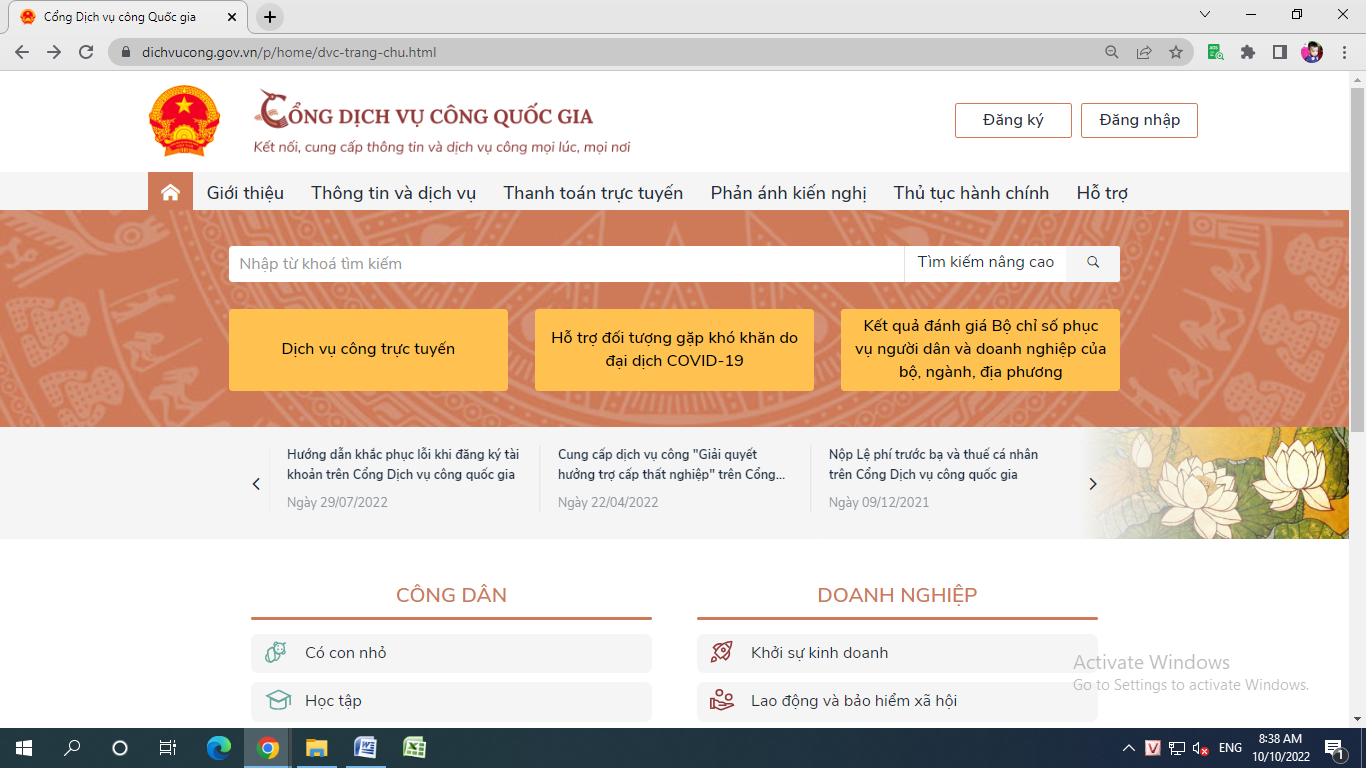Image resolution: width=1366 pixels, height=768 pixels.
Task: Show the next news items with the right arrow
Action: pos(1093,484)
